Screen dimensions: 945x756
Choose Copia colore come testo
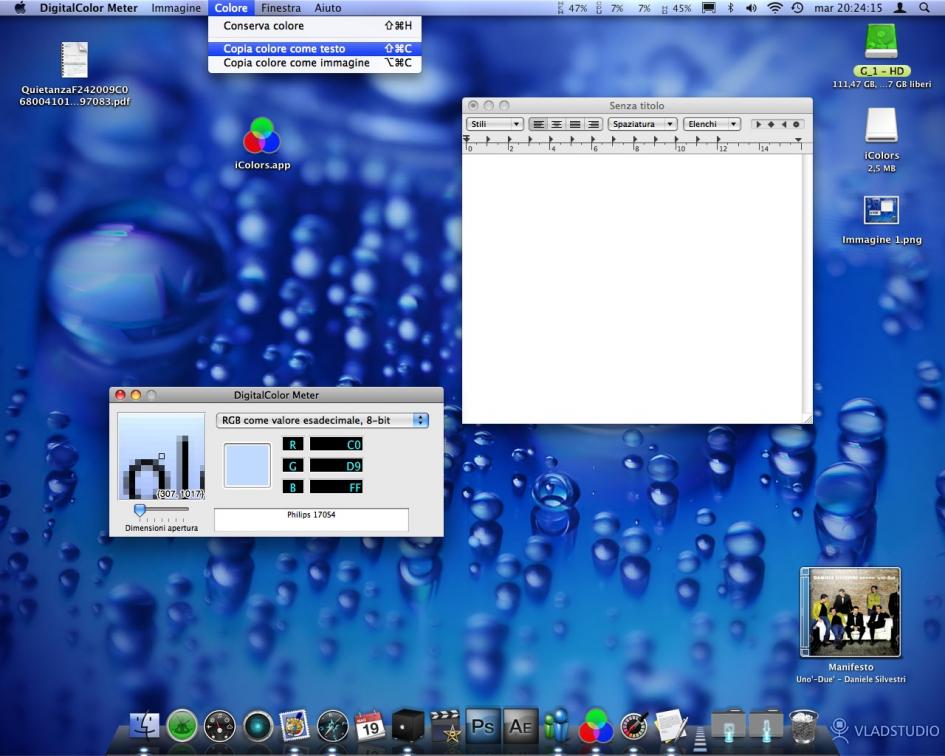pyautogui.click(x=315, y=49)
